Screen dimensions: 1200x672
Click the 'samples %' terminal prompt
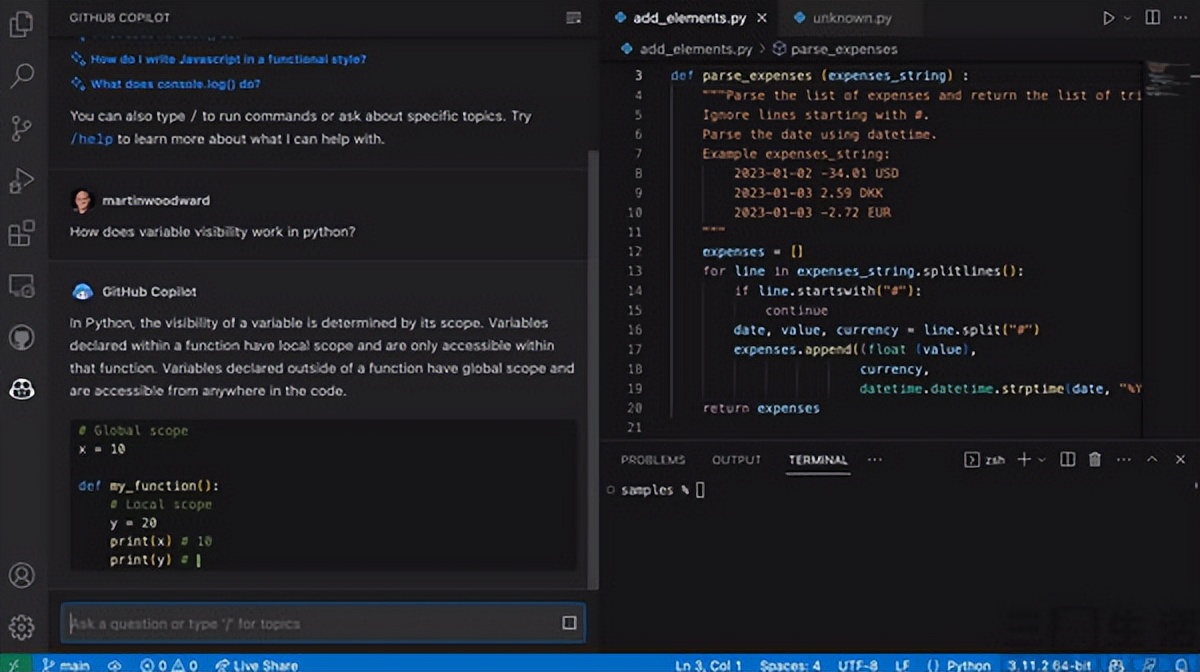(655, 490)
